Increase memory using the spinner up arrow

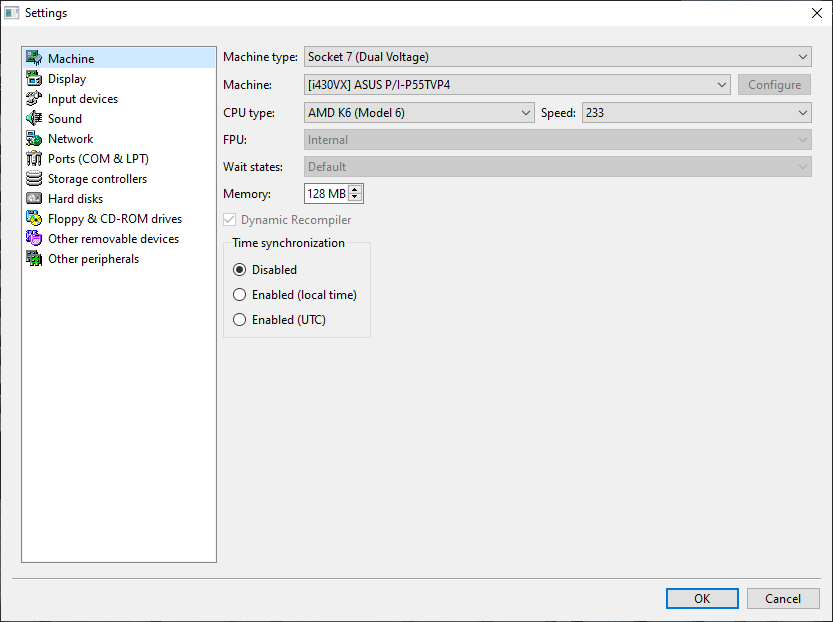coord(356,189)
